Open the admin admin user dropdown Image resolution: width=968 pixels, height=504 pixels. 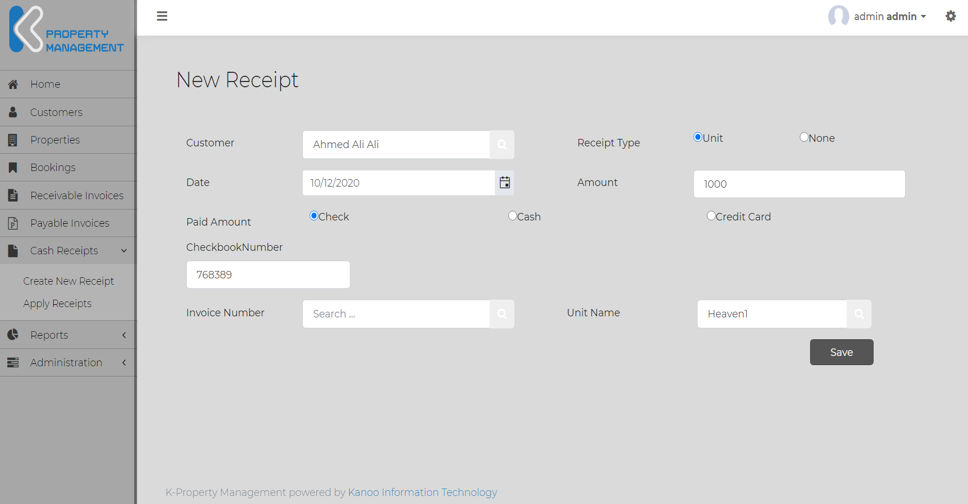click(x=890, y=17)
